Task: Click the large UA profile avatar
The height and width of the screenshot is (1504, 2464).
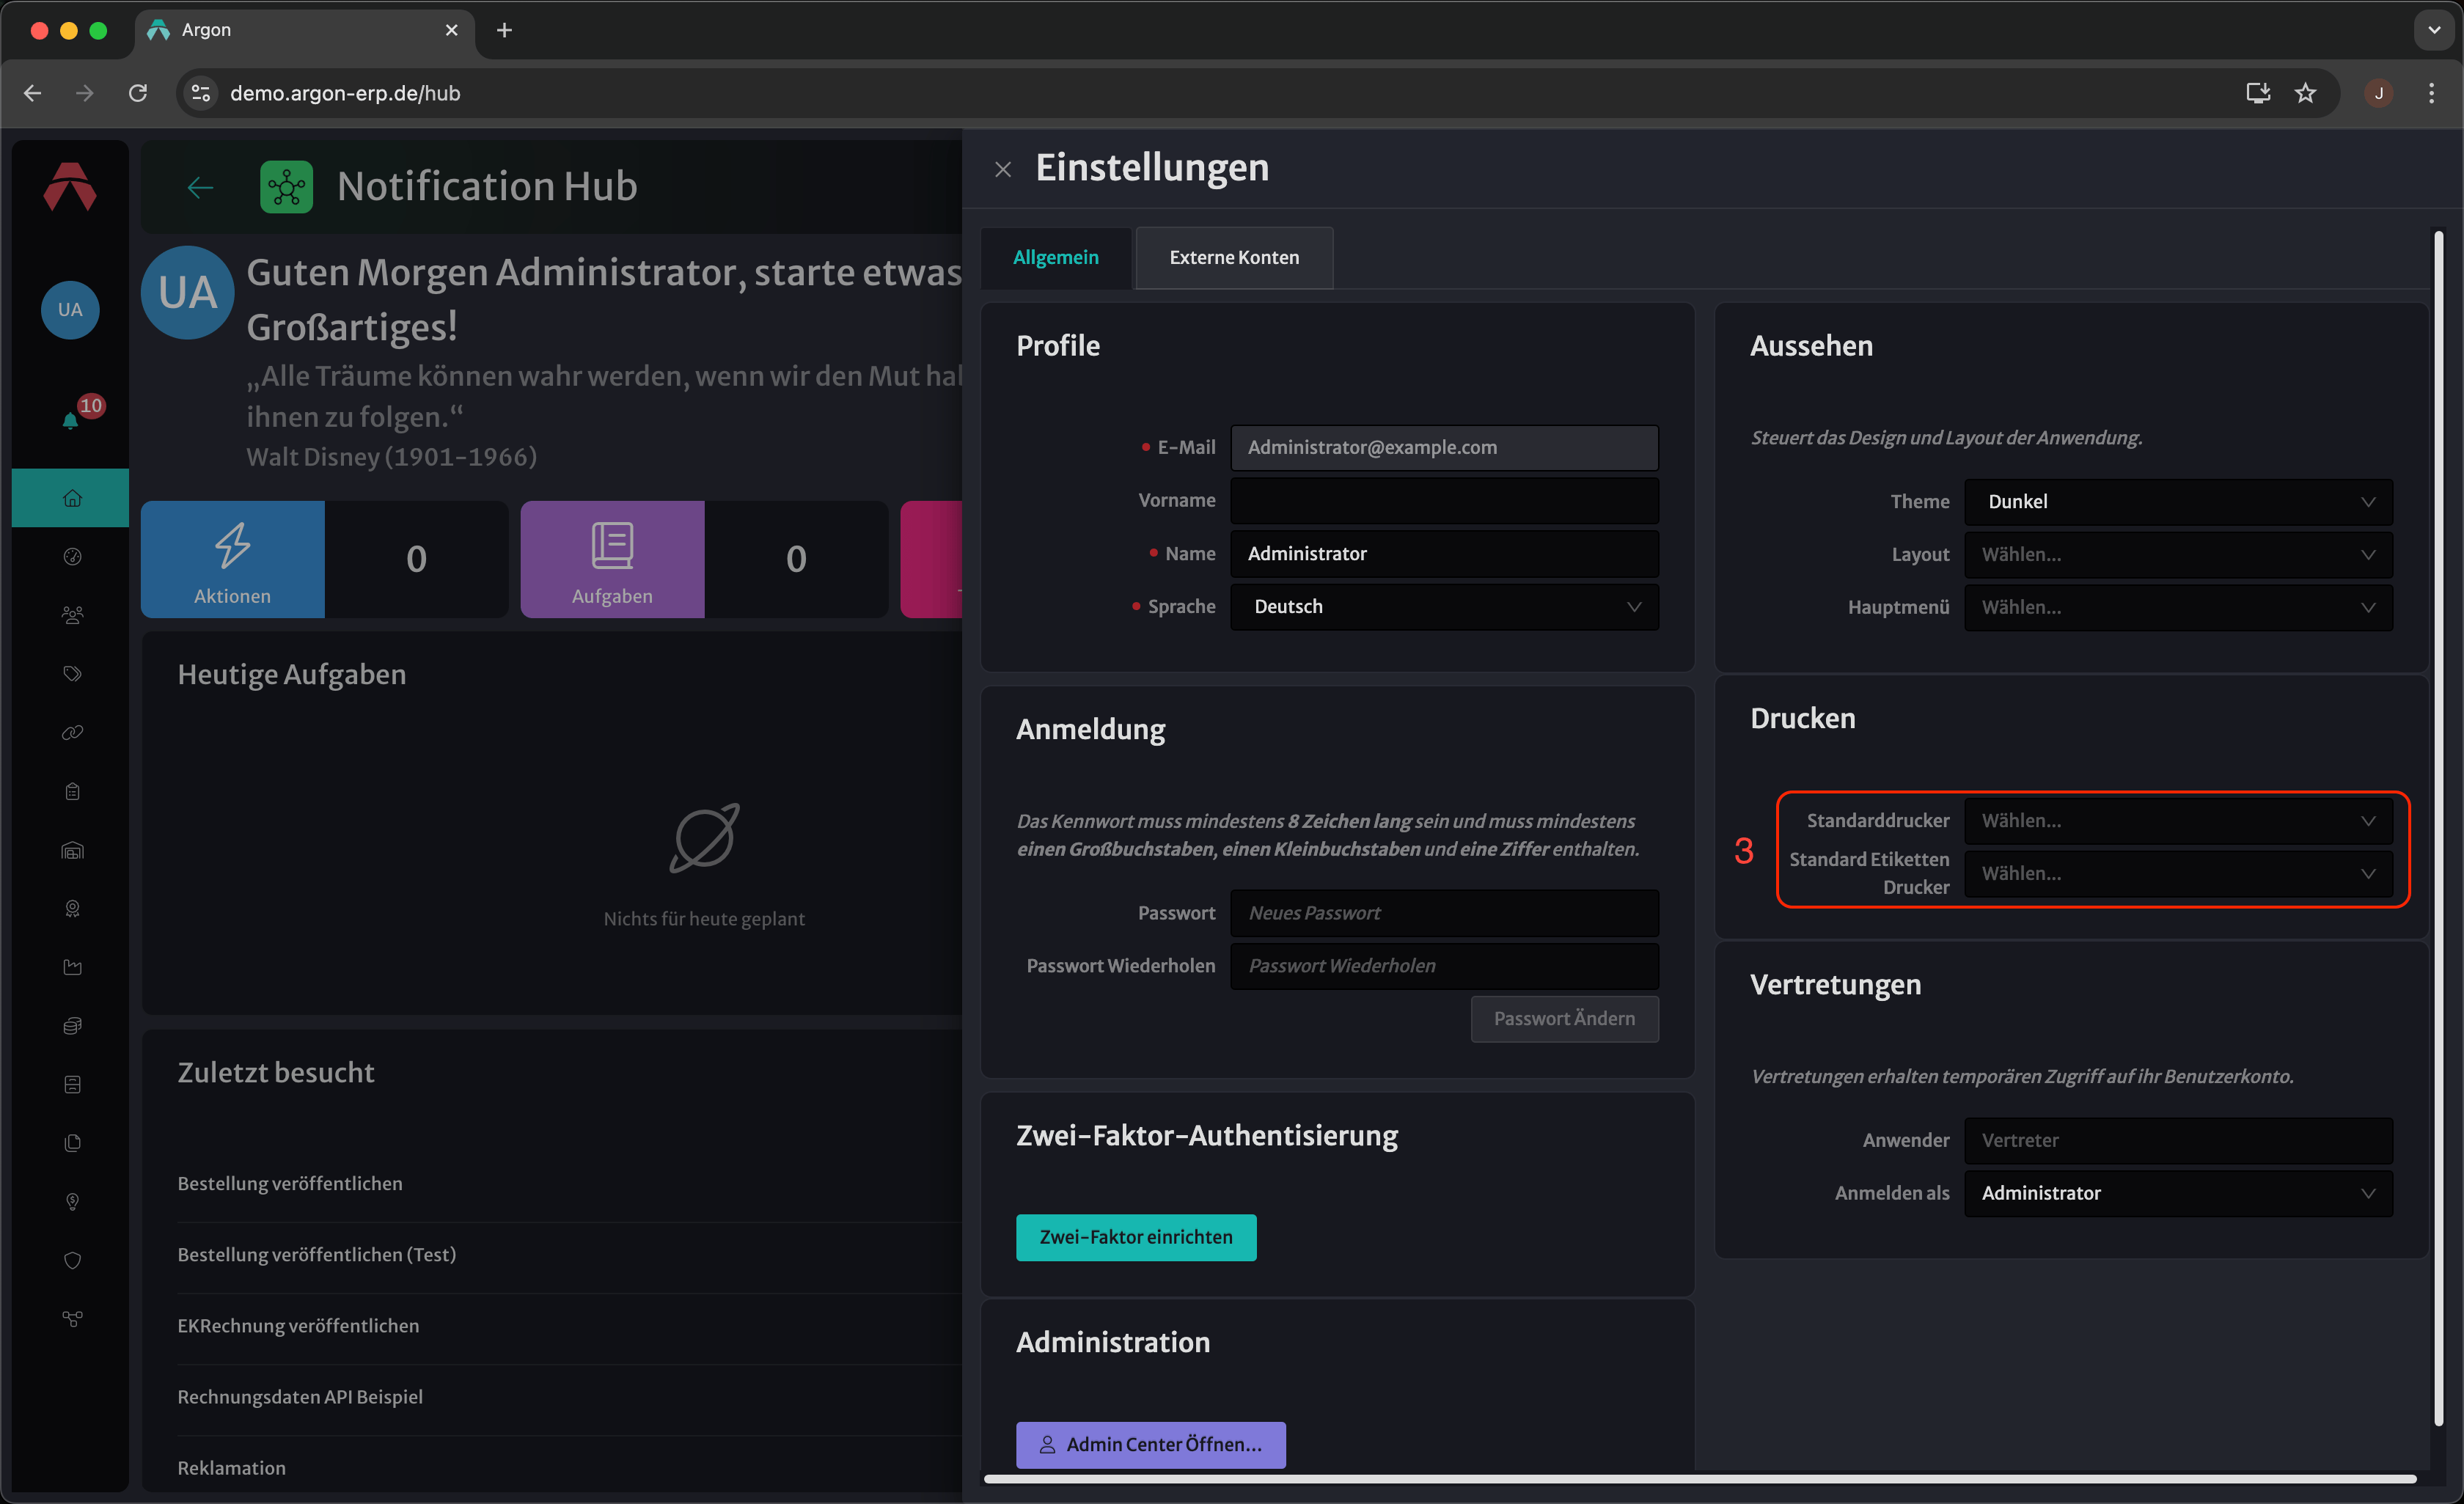Action: point(188,293)
